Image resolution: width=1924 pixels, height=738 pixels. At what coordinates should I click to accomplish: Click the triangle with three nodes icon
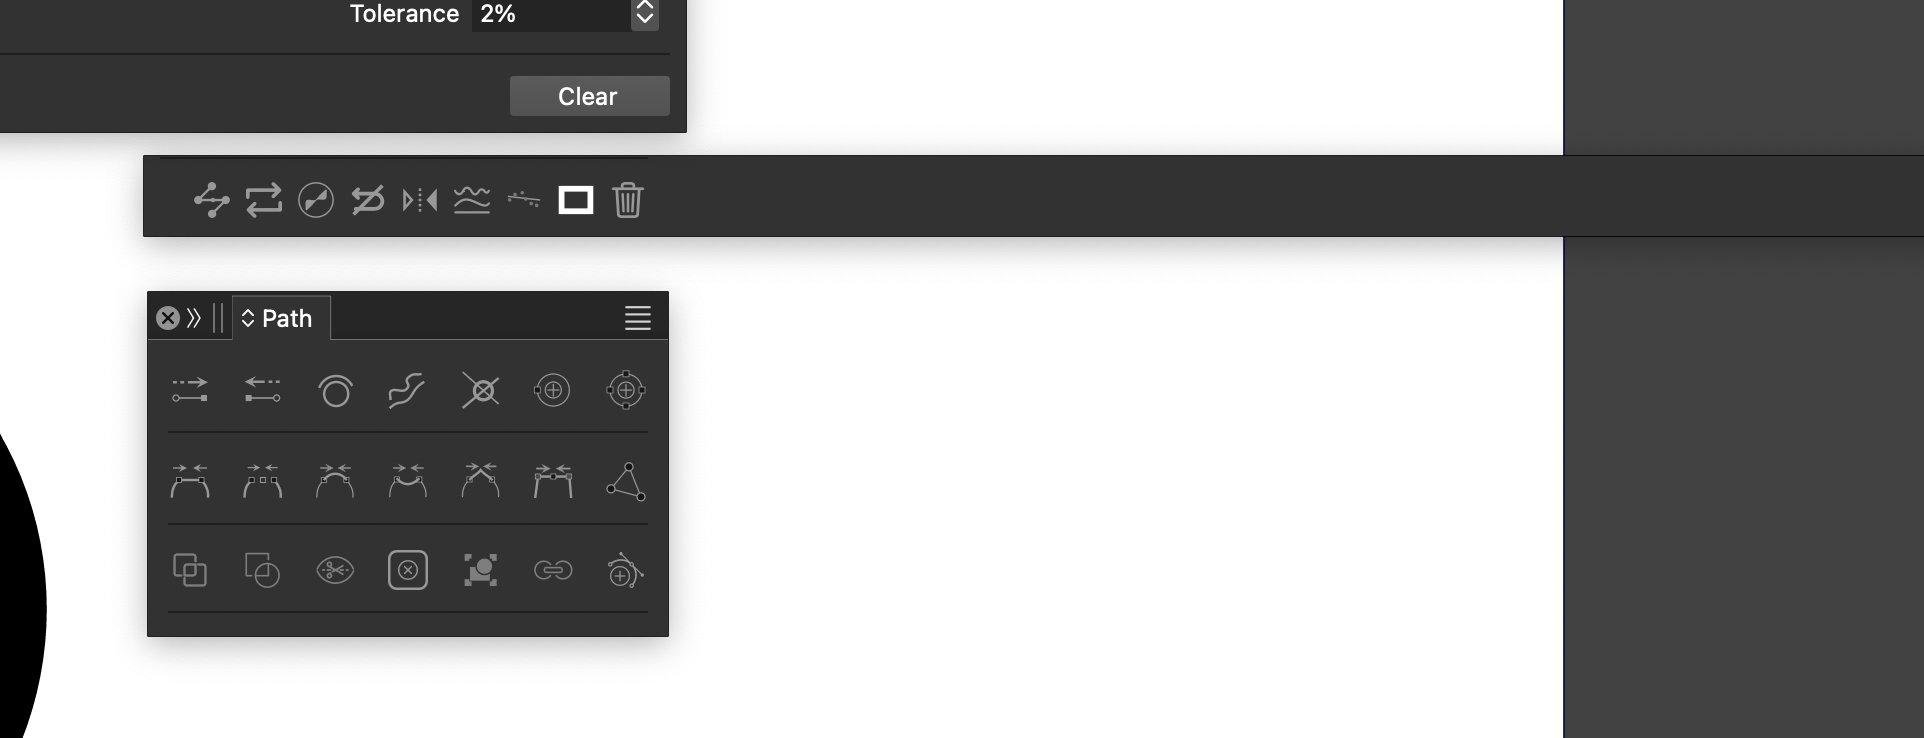(x=626, y=481)
